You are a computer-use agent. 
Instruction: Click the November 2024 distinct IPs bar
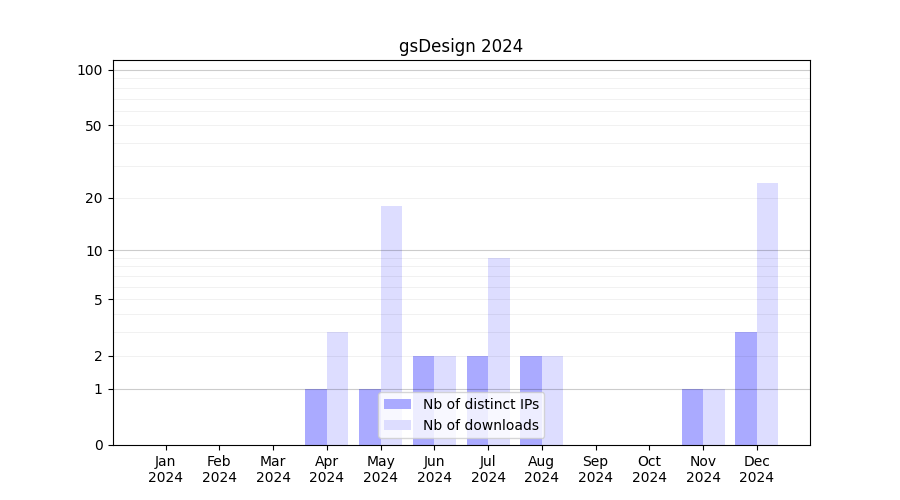pyautogui.click(x=692, y=417)
